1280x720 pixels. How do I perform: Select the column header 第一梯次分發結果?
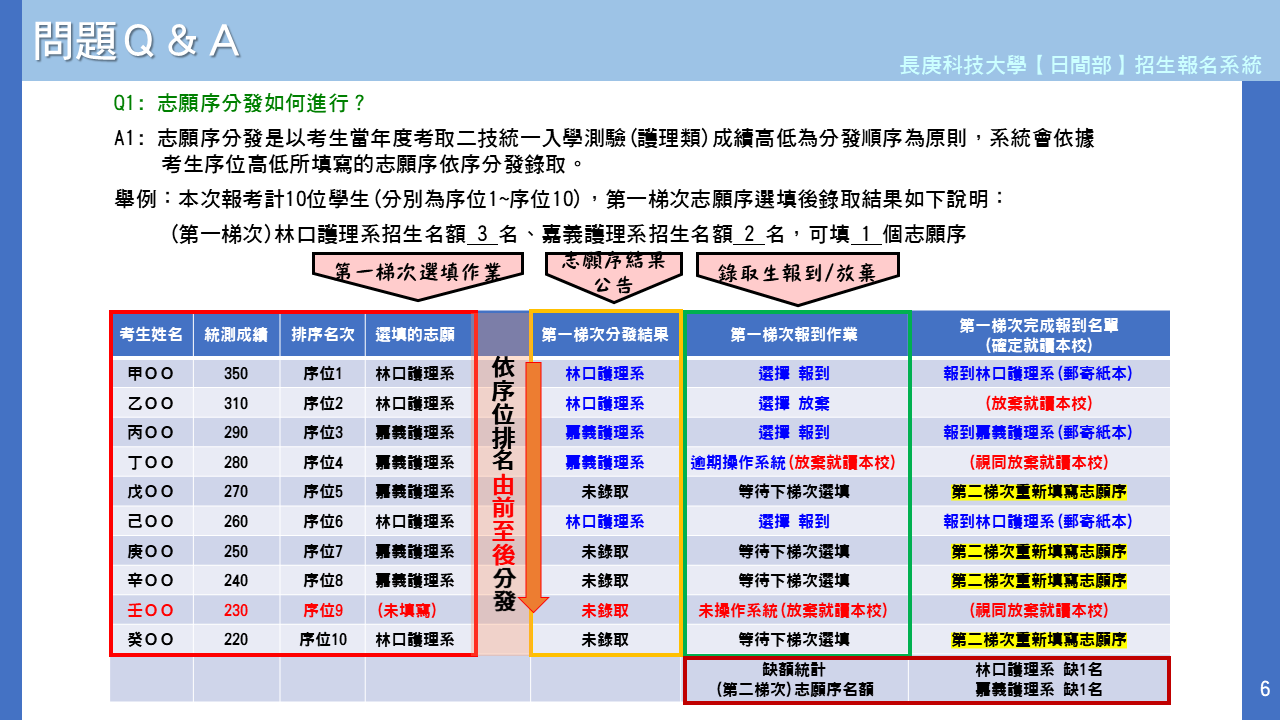[605, 335]
